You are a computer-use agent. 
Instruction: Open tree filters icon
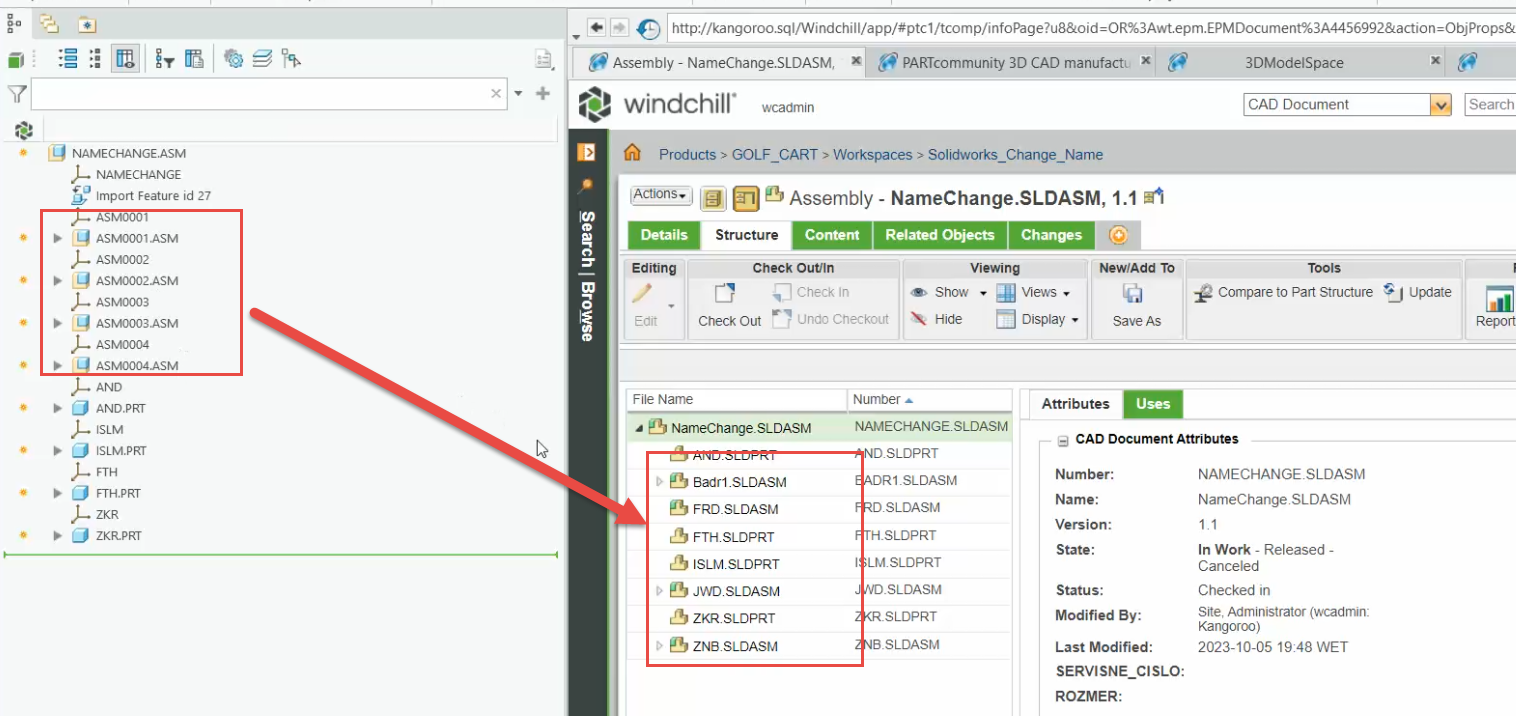pos(165,60)
